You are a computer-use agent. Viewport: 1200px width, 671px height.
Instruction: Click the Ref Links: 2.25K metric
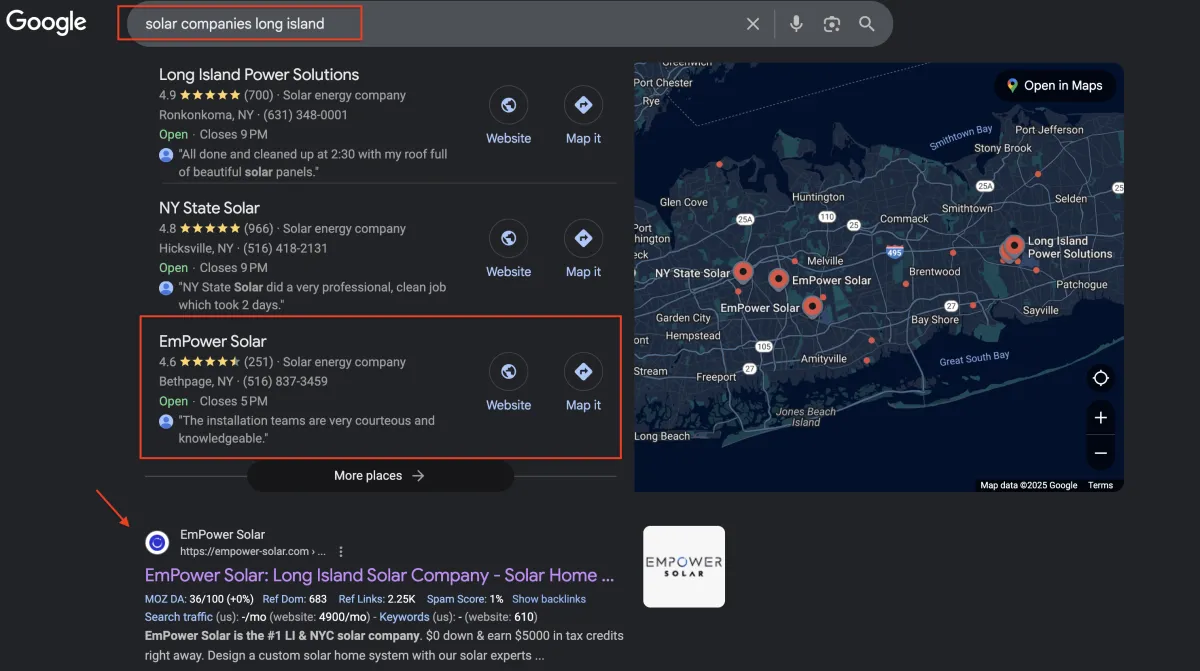[x=377, y=599]
